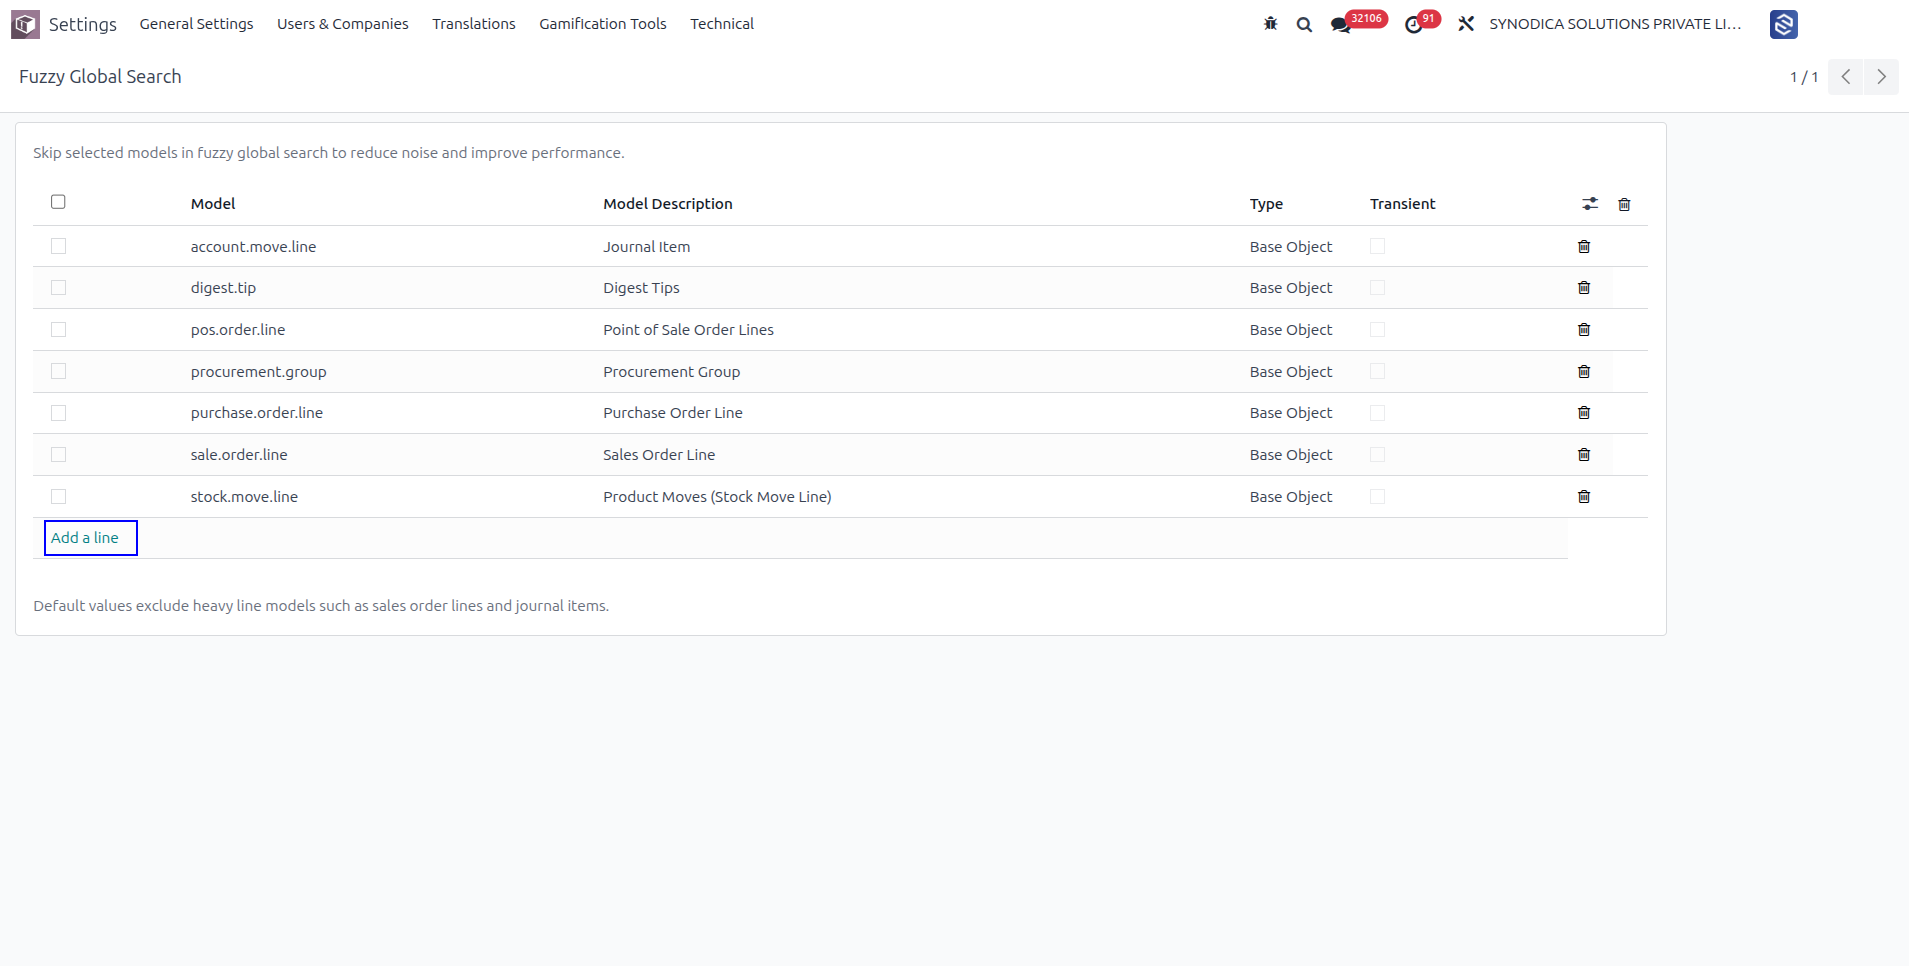Select the purchase.order.line row checkbox
This screenshot has width=1909, height=966.
click(x=58, y=413)
